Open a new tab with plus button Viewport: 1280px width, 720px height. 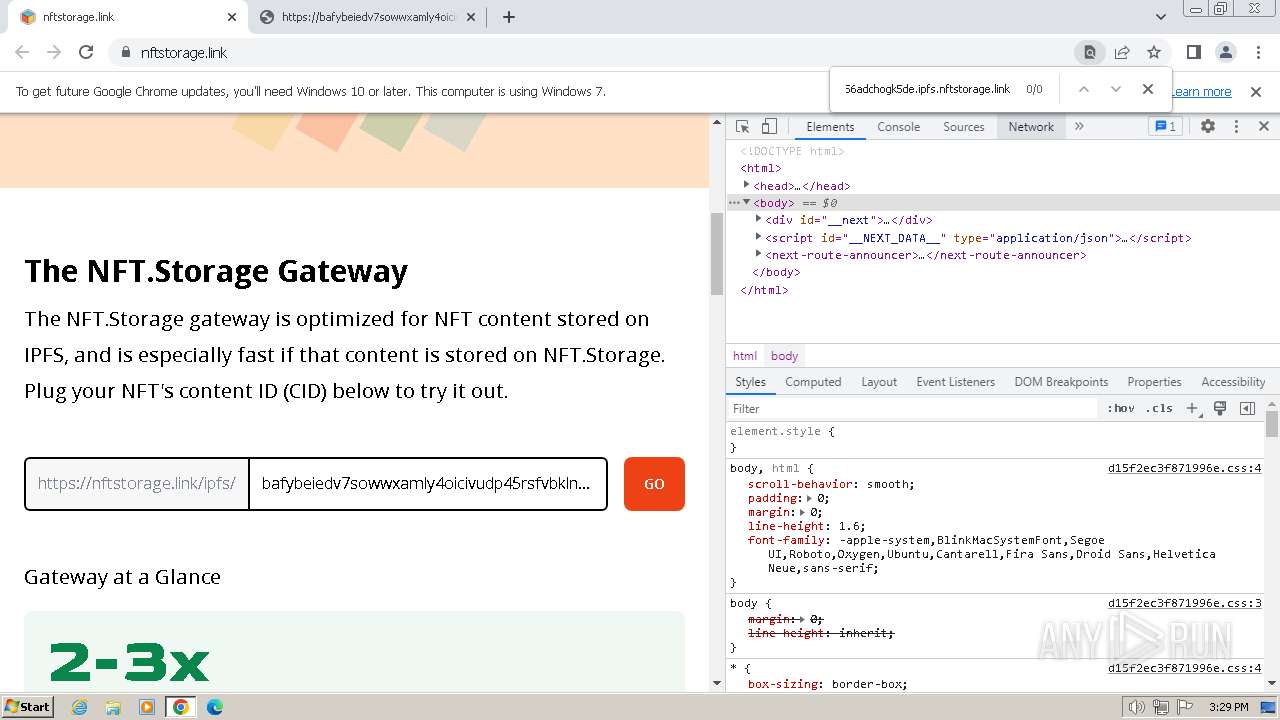coord(509,17)
